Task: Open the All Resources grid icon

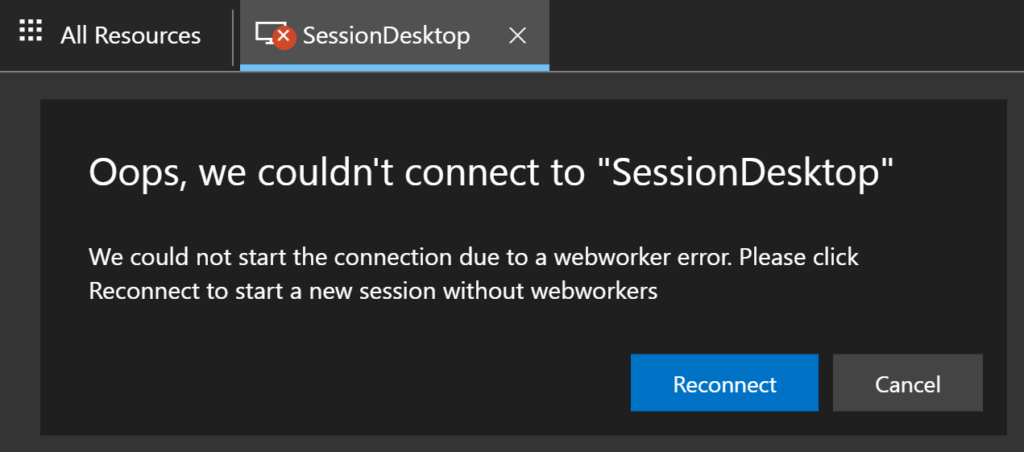Action: tap(31, 30)
